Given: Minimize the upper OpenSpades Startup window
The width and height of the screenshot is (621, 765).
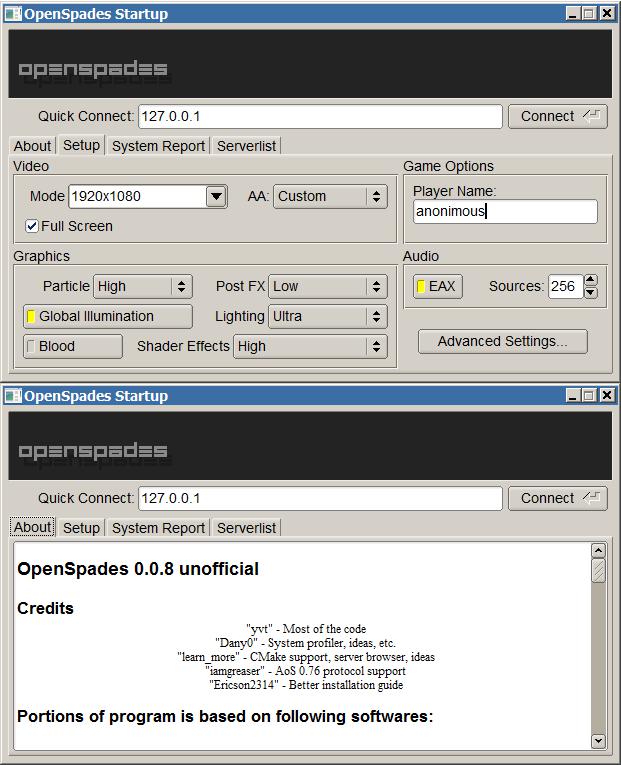Looking at the screenshot, I should click(573, 14).
